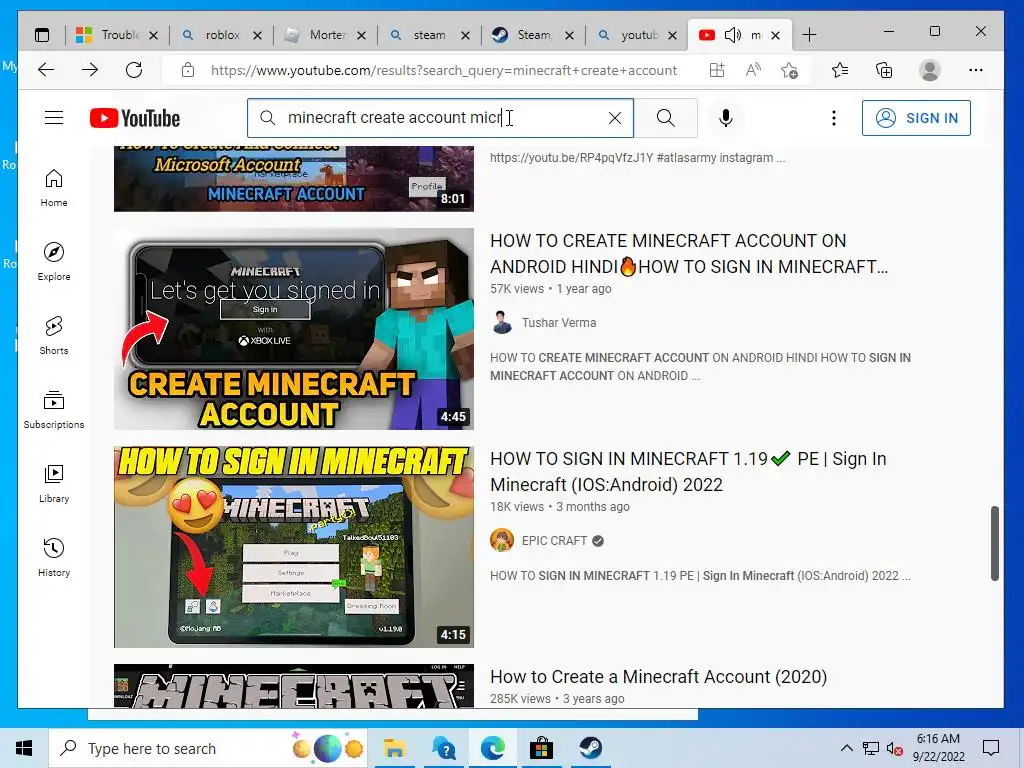Open the Get Help taskbar icon
The height and width of the screenshot is (768, 1024).
(444, 748)
